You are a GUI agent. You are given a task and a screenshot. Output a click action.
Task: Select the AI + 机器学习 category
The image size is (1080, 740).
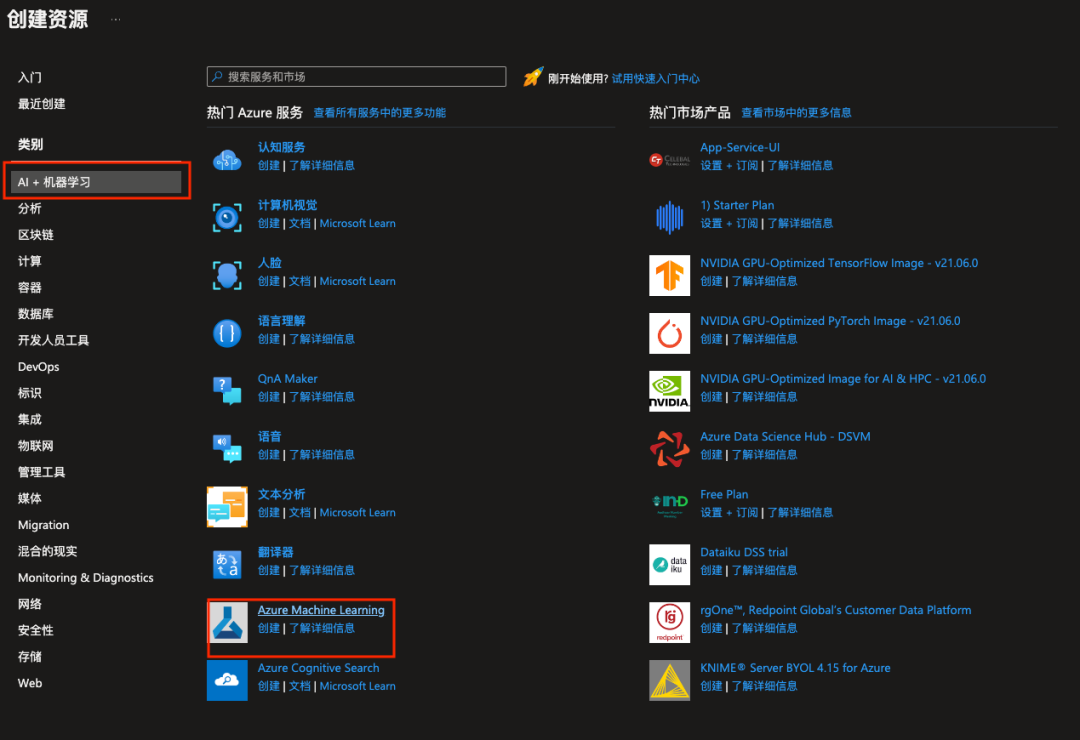point(96,182)
